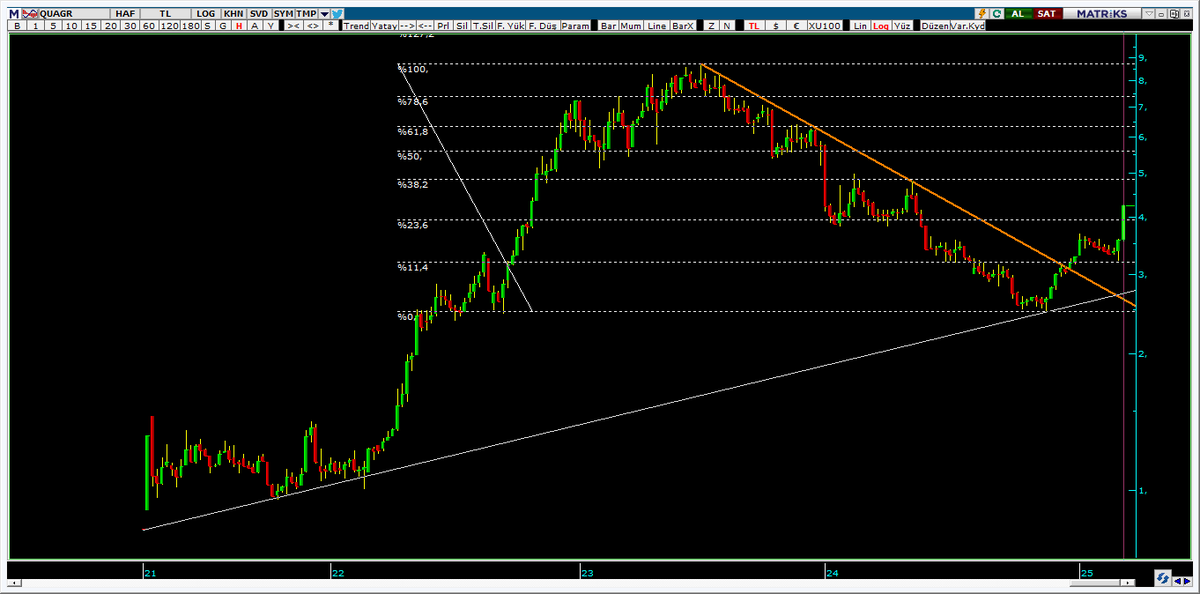Select dollar currency

pyautogui.click(x=776, y=26)
